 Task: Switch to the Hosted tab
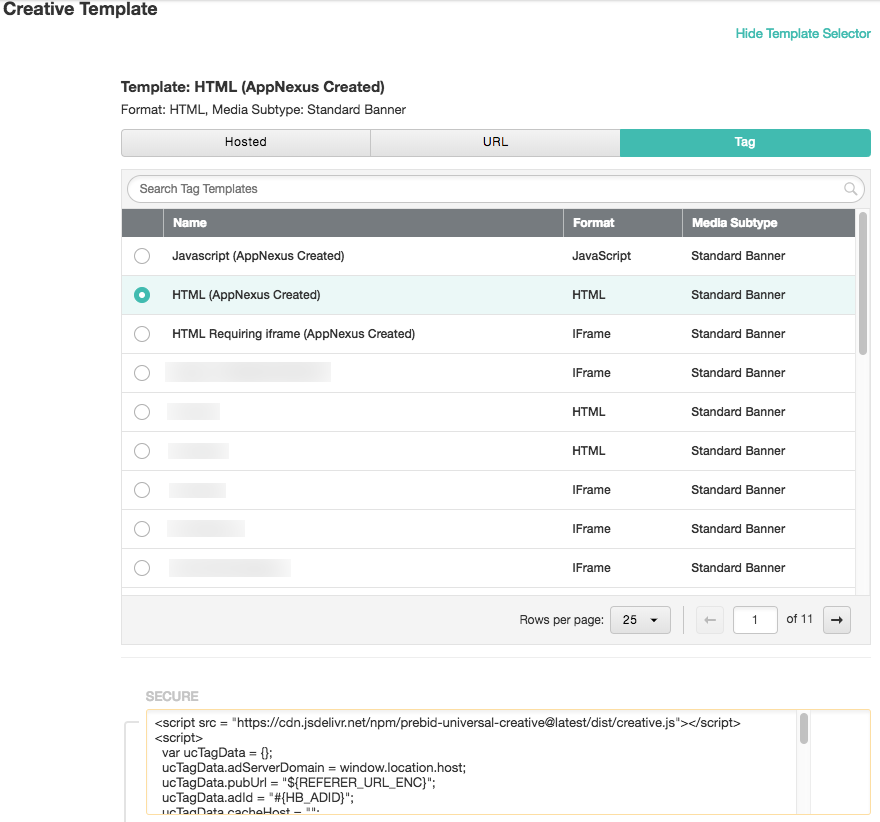tap(246, 142)
